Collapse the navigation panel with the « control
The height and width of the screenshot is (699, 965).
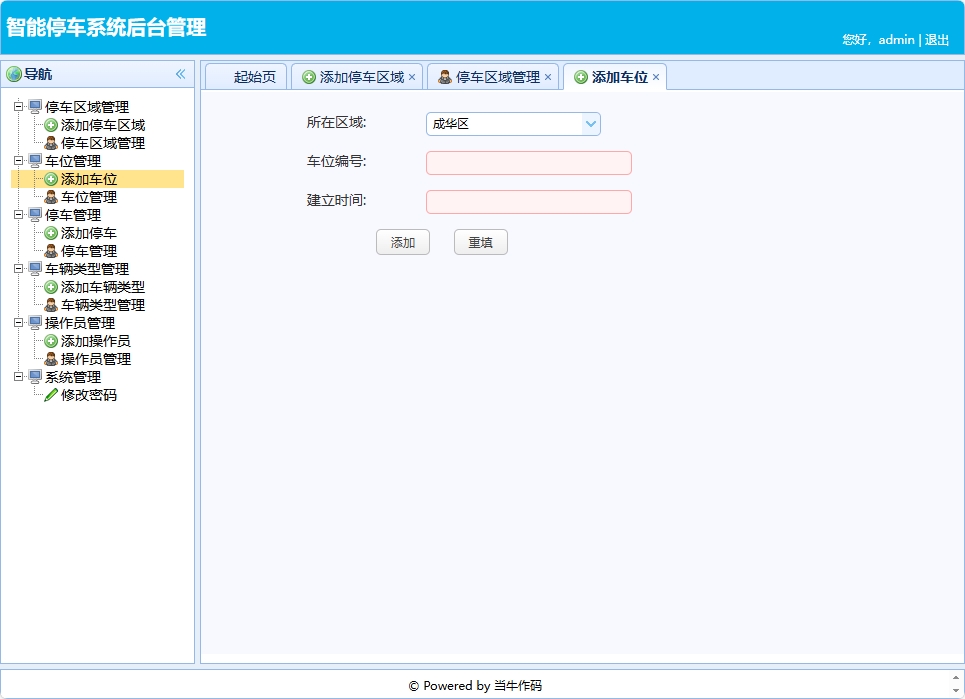(180, 73)
